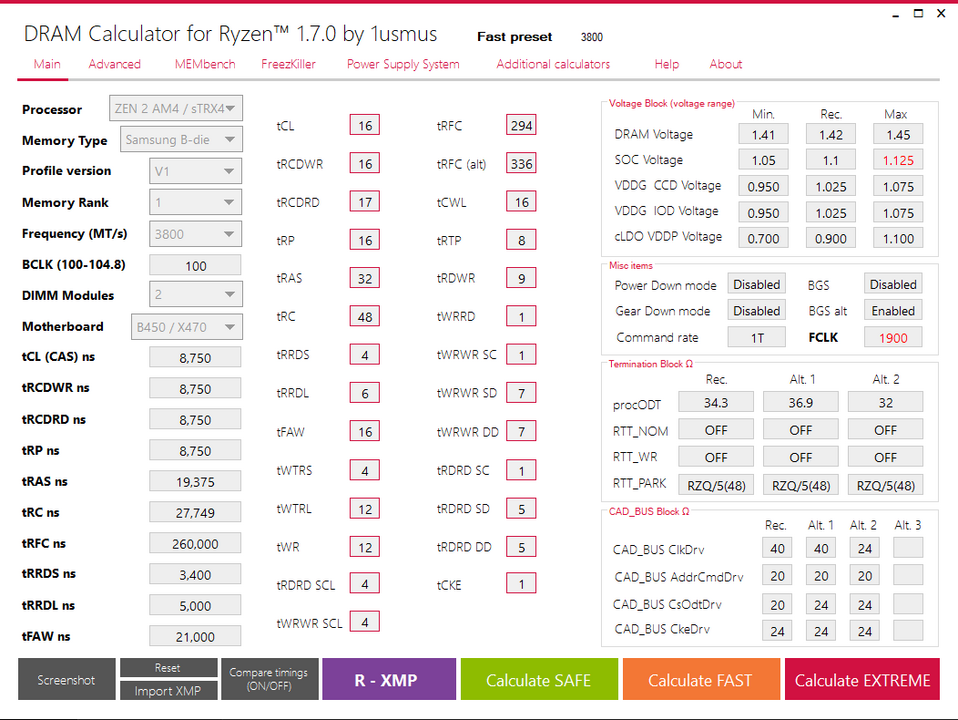Viewport: 958px width, 720px height.
Task: Click the tRFC (alt) value 336
Action: point(521,163)
